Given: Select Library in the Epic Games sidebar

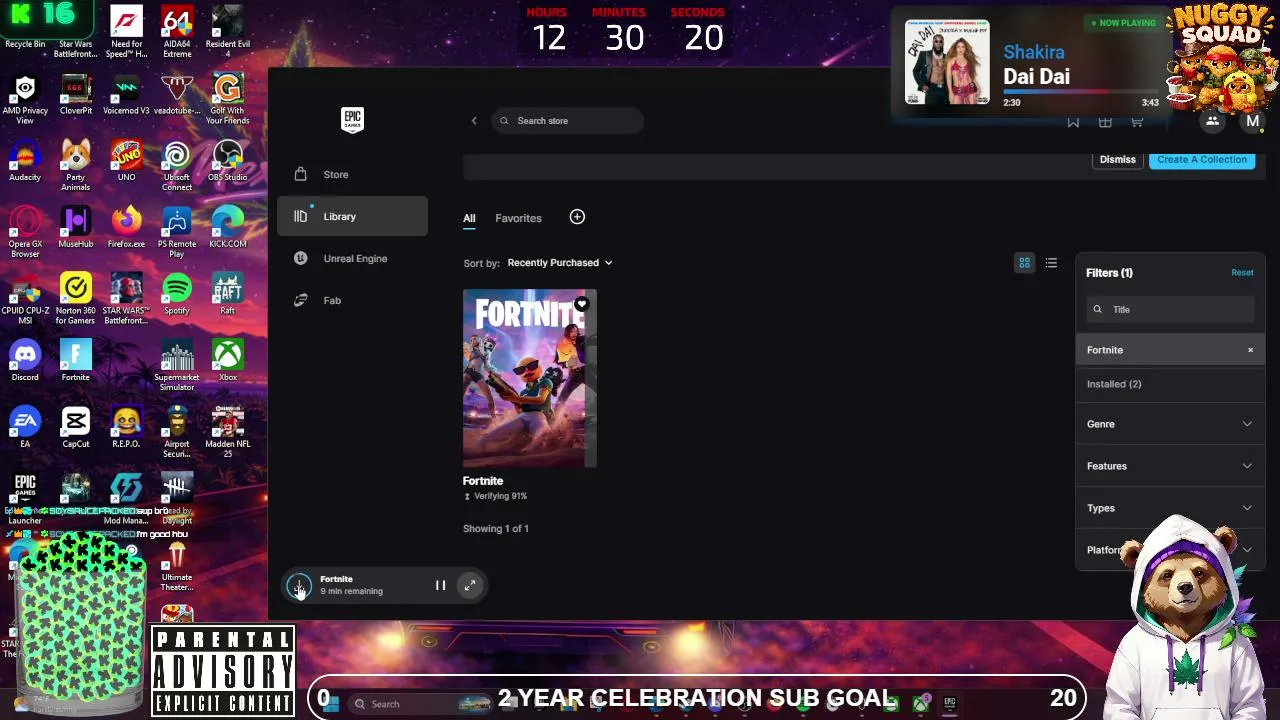Looking at the screenshot, I should (352, 216).
